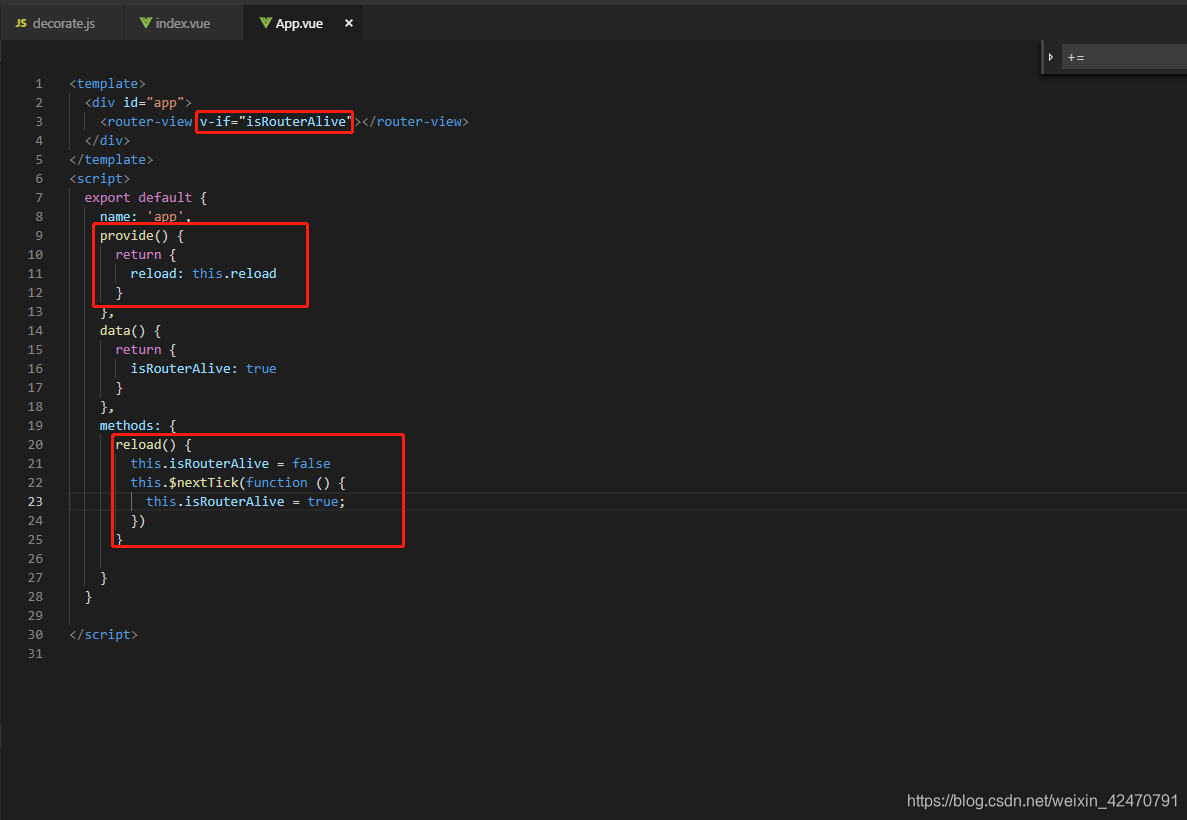Close the App.vue tab

[349, 23]
